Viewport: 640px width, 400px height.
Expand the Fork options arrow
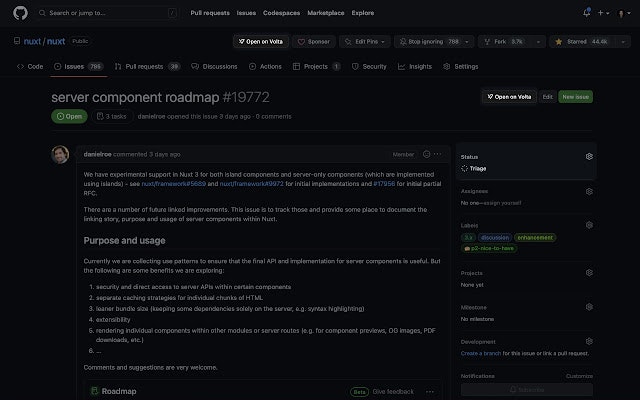538,42
